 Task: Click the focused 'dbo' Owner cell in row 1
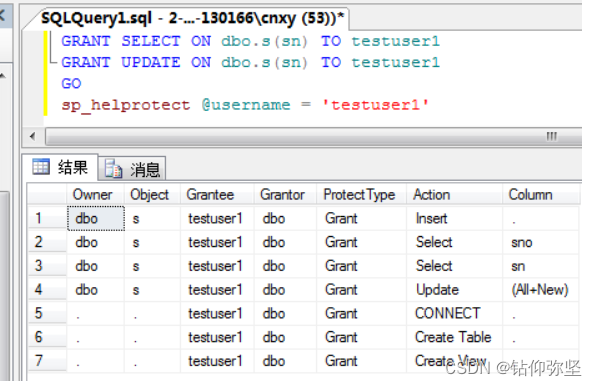click(96, 219)
